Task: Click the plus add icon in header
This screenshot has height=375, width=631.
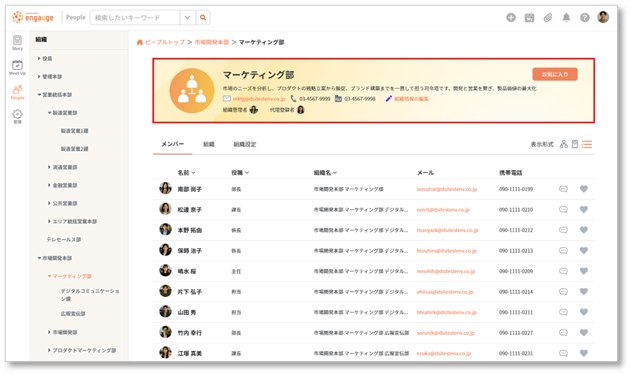Action: [x=511, y=17]
